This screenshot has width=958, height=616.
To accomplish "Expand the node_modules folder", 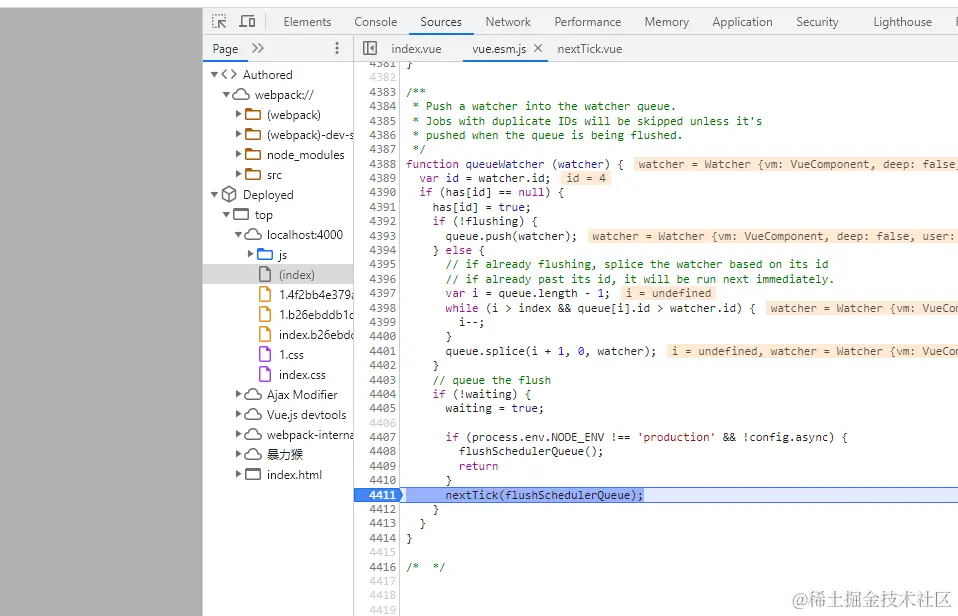I will [239, 154].
